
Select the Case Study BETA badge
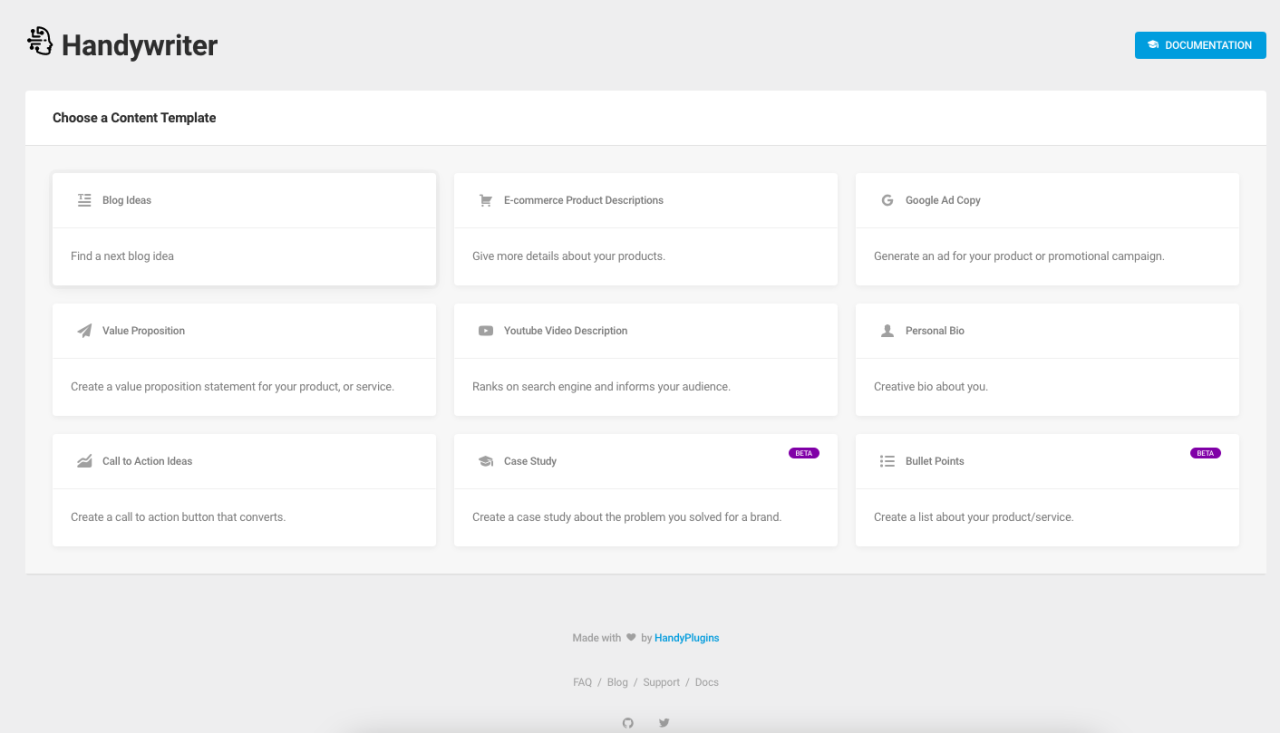coord(804,452)
